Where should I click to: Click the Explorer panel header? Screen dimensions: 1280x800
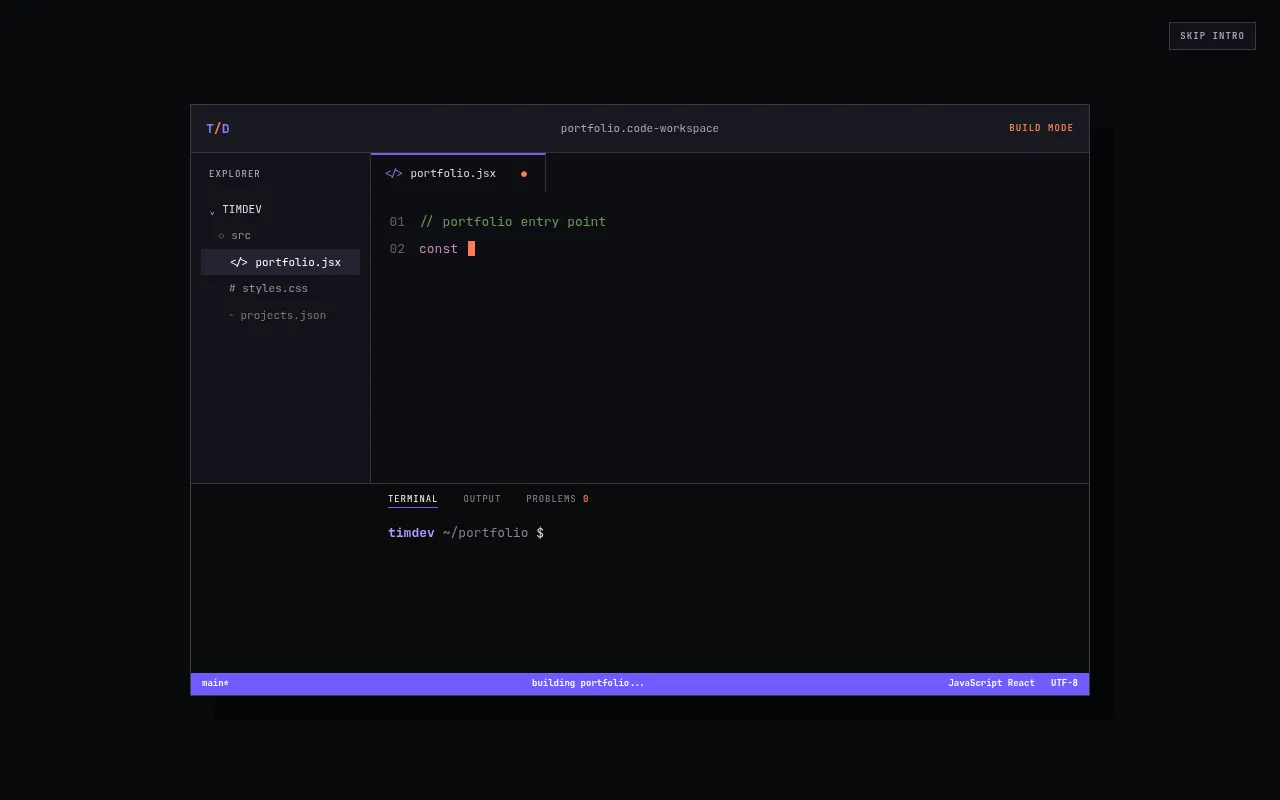235,174
